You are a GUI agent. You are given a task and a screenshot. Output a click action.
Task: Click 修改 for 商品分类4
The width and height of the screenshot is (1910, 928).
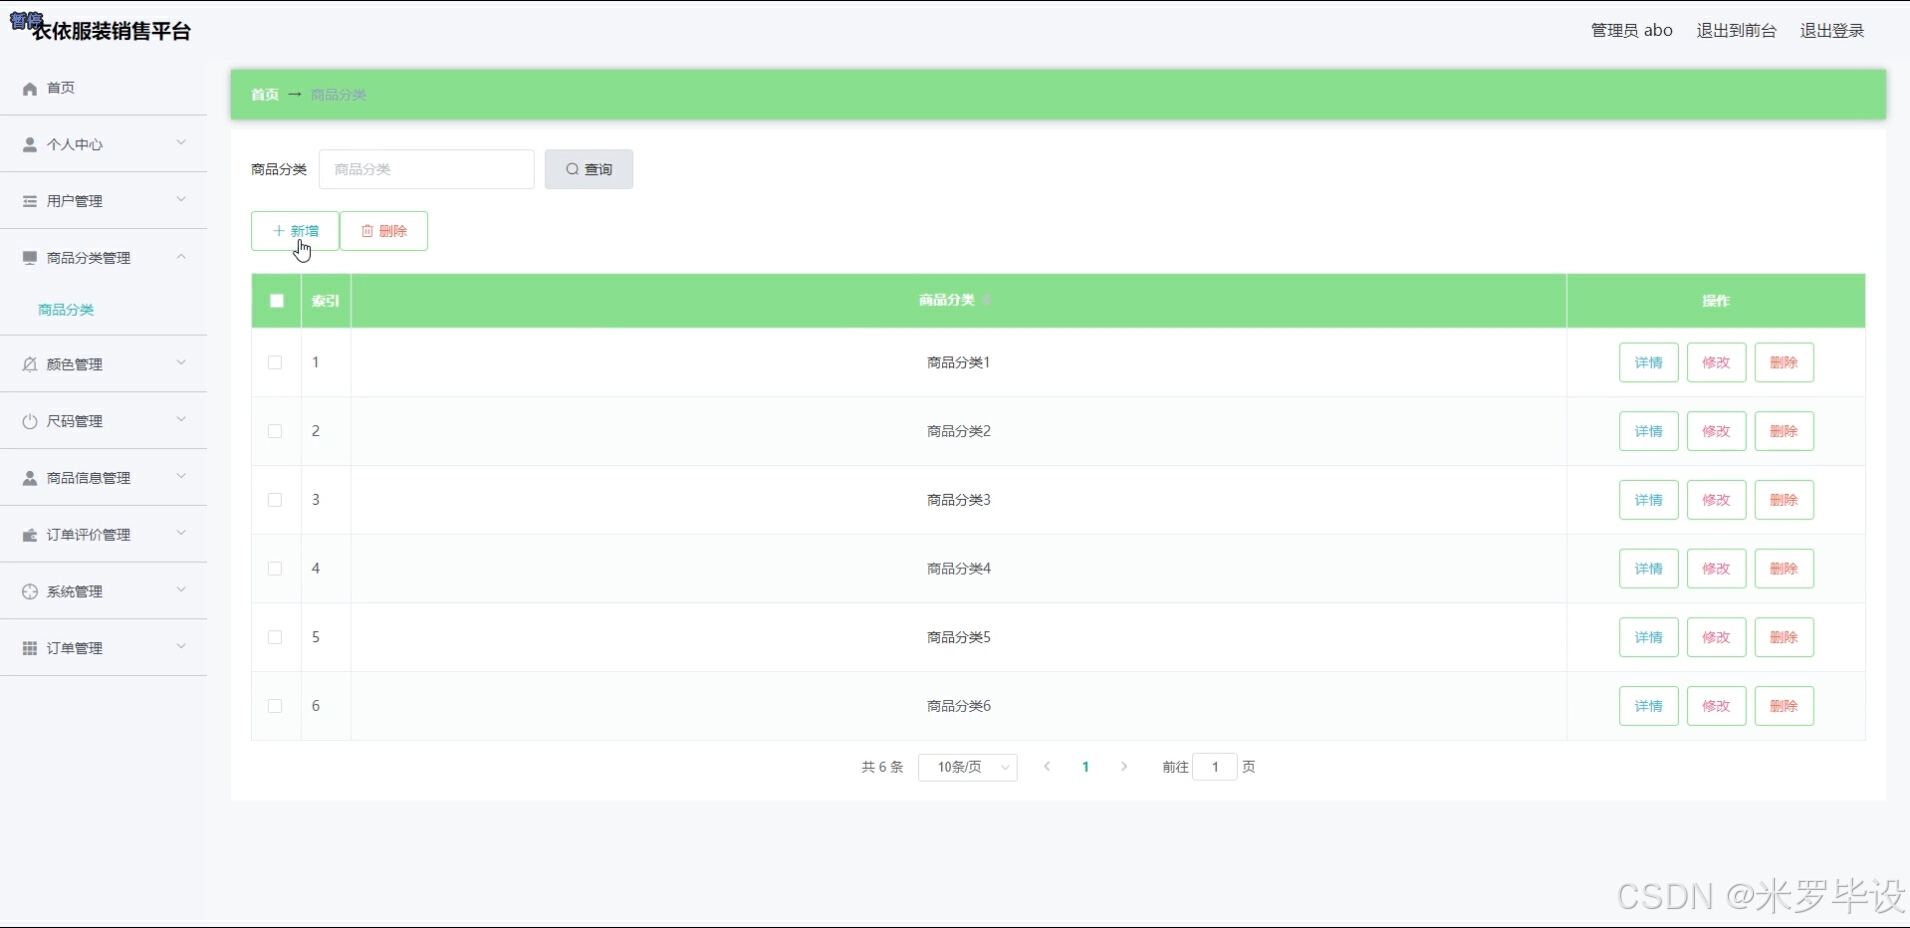point(1717,569)
